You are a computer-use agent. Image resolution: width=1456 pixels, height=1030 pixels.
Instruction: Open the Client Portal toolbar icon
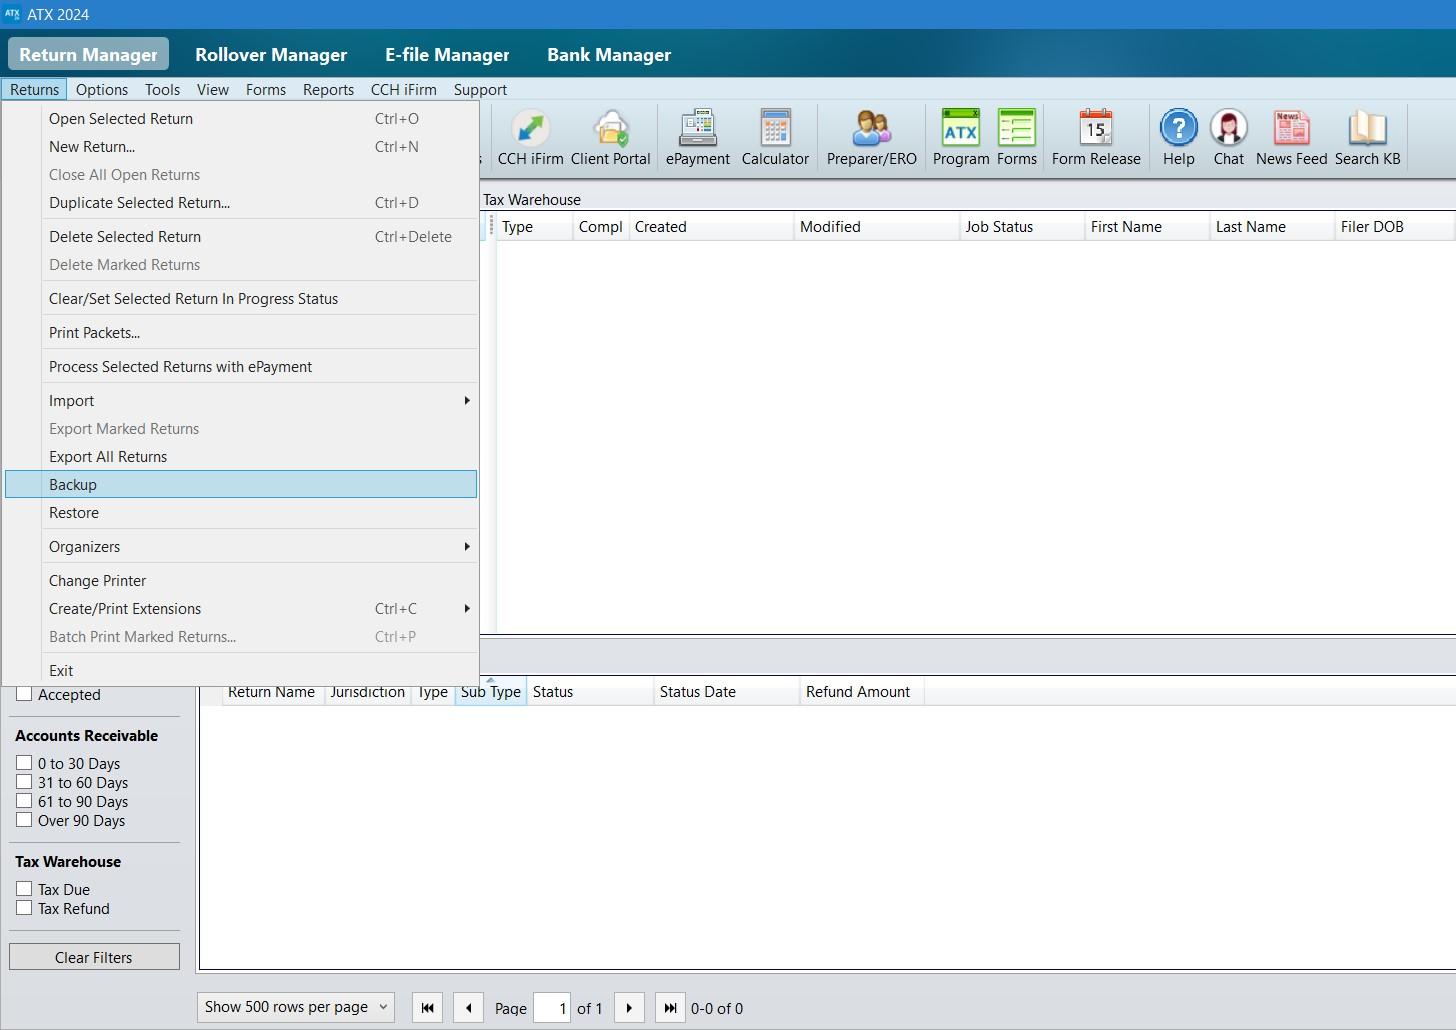611,138
